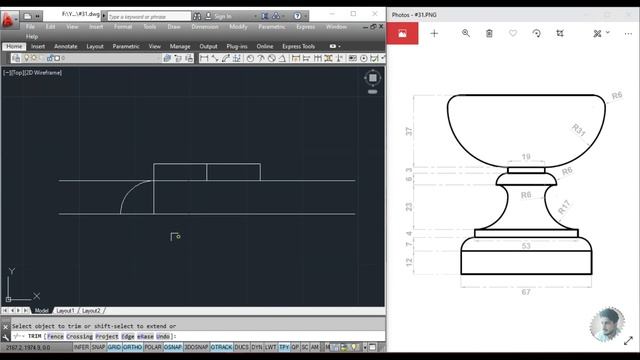Image resolution: width=640 pixels, height=360 pixels.
Task: Open the Help dropdown arrow
Action: pos(305,16)
